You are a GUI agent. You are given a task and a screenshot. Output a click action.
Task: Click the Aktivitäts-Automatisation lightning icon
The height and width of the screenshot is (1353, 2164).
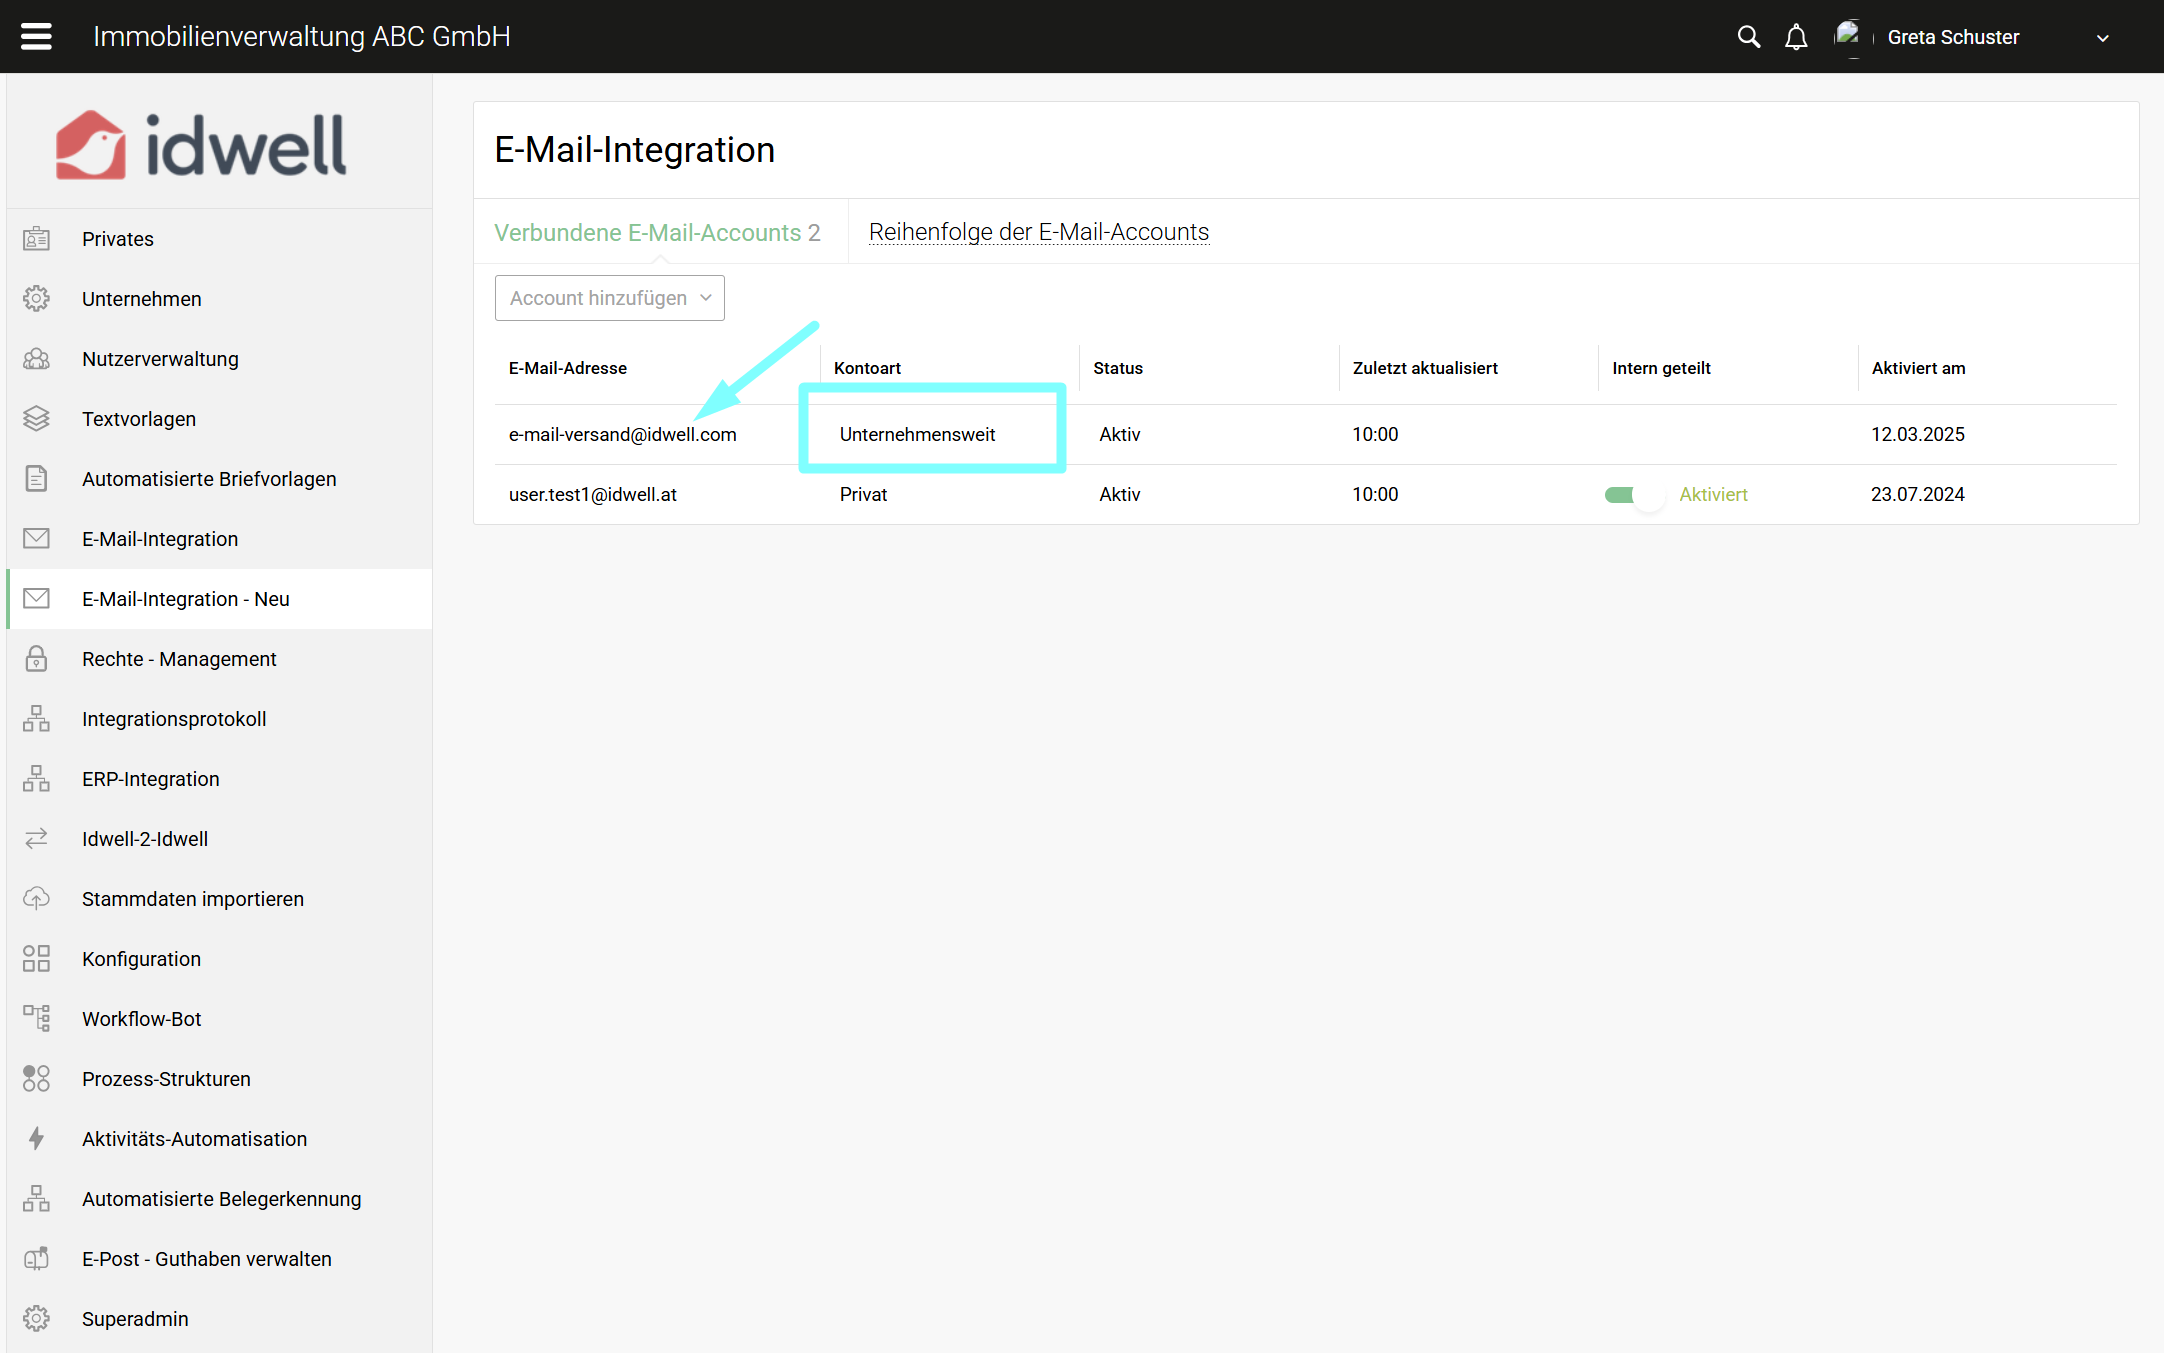coord(36,1138)
